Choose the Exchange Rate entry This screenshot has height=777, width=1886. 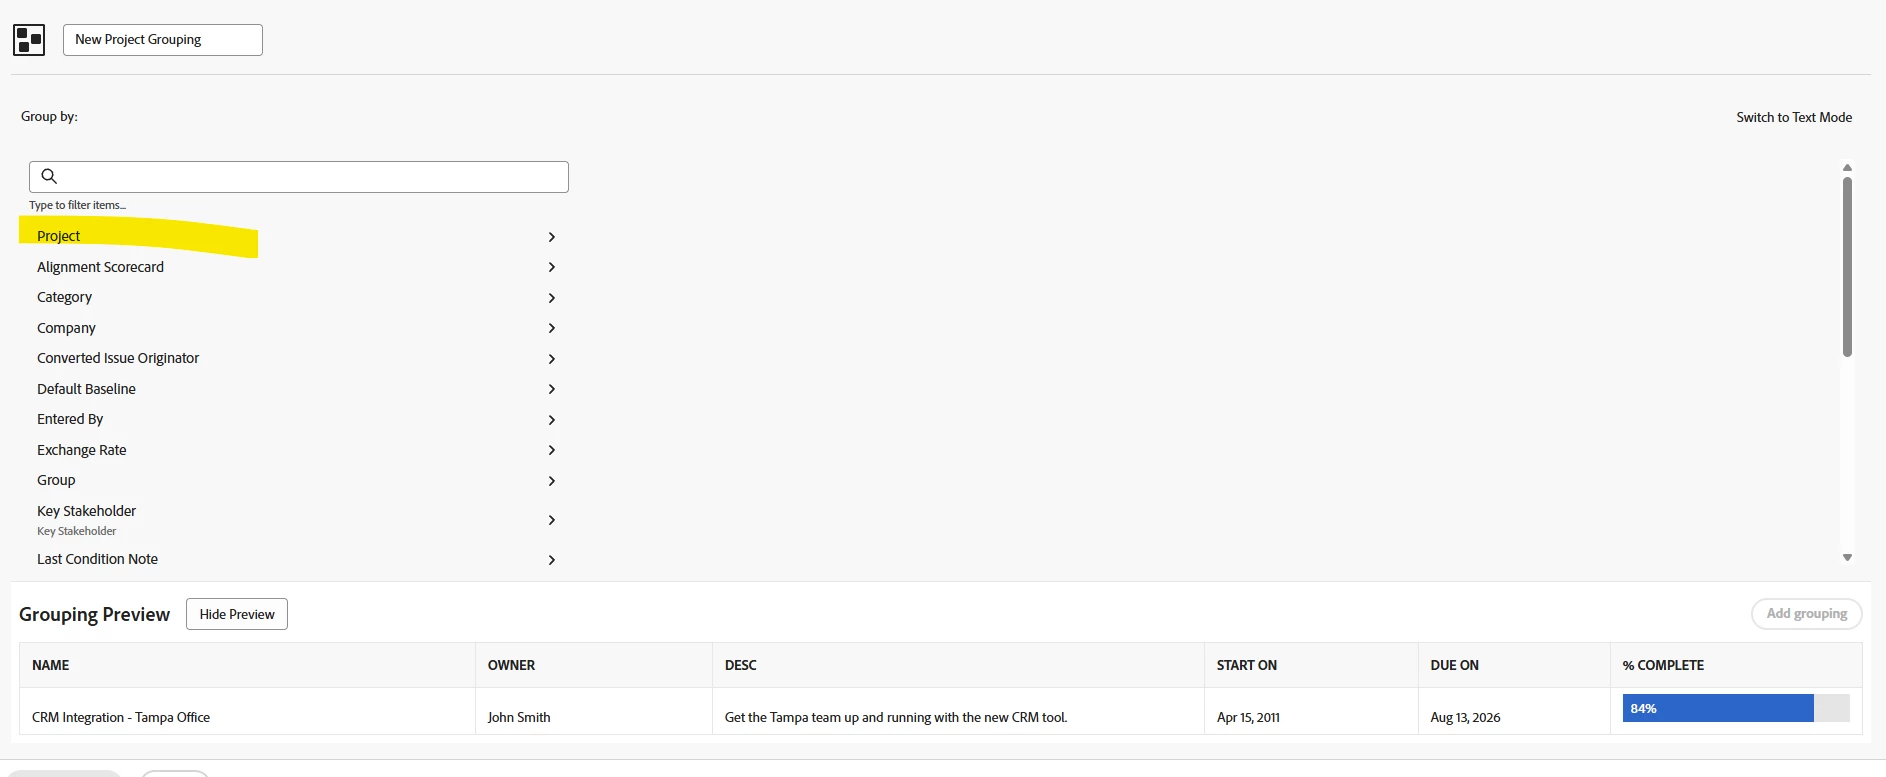(82, 450)
